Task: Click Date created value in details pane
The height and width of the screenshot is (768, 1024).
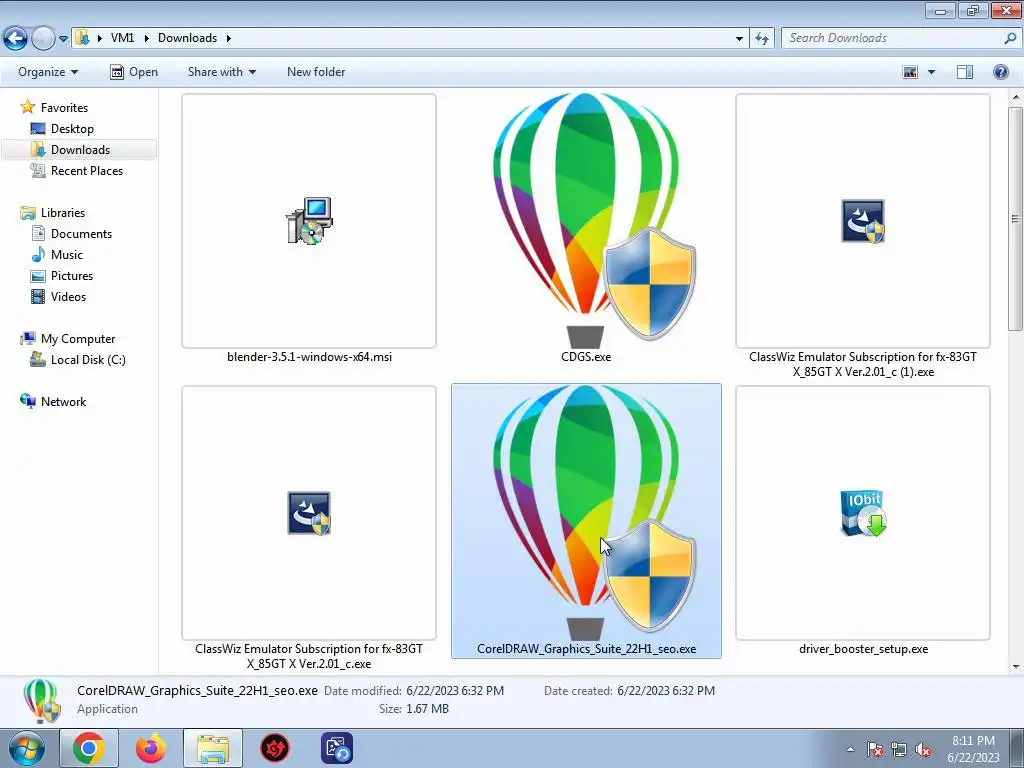Action: [665, 690]
